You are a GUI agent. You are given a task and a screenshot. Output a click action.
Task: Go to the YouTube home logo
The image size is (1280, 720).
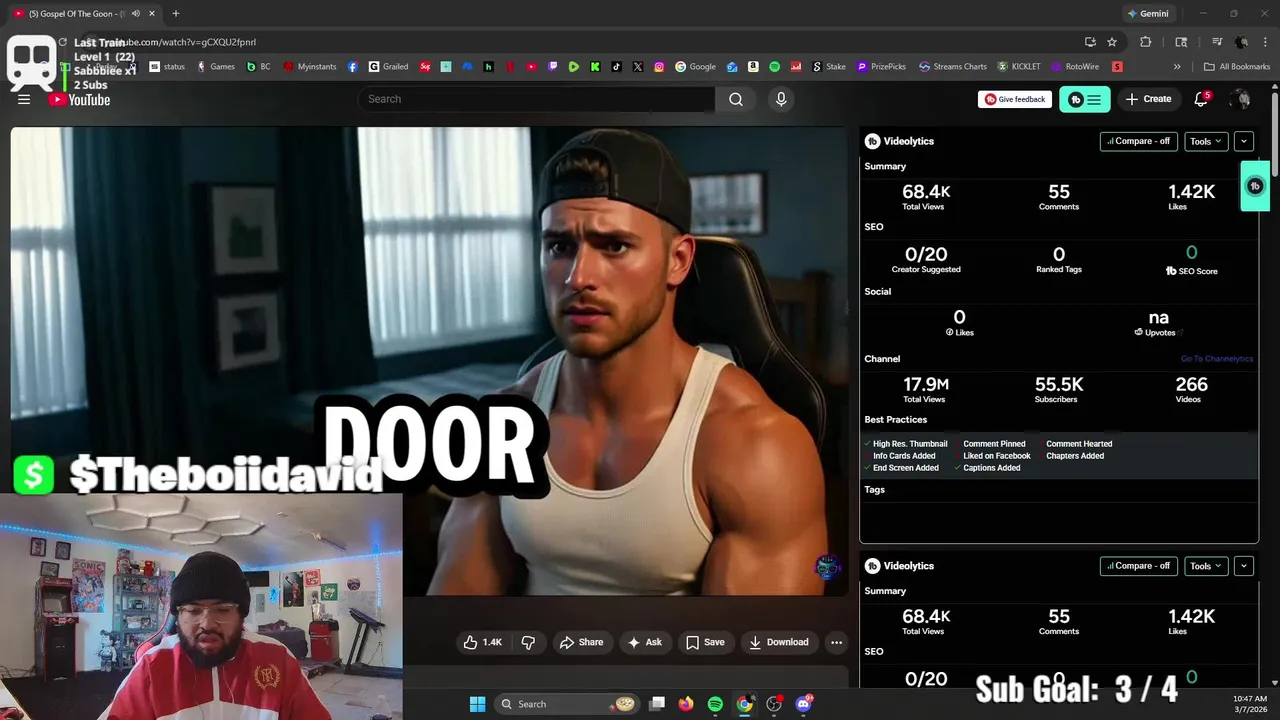pyautogui.click(x=79, y=99)
